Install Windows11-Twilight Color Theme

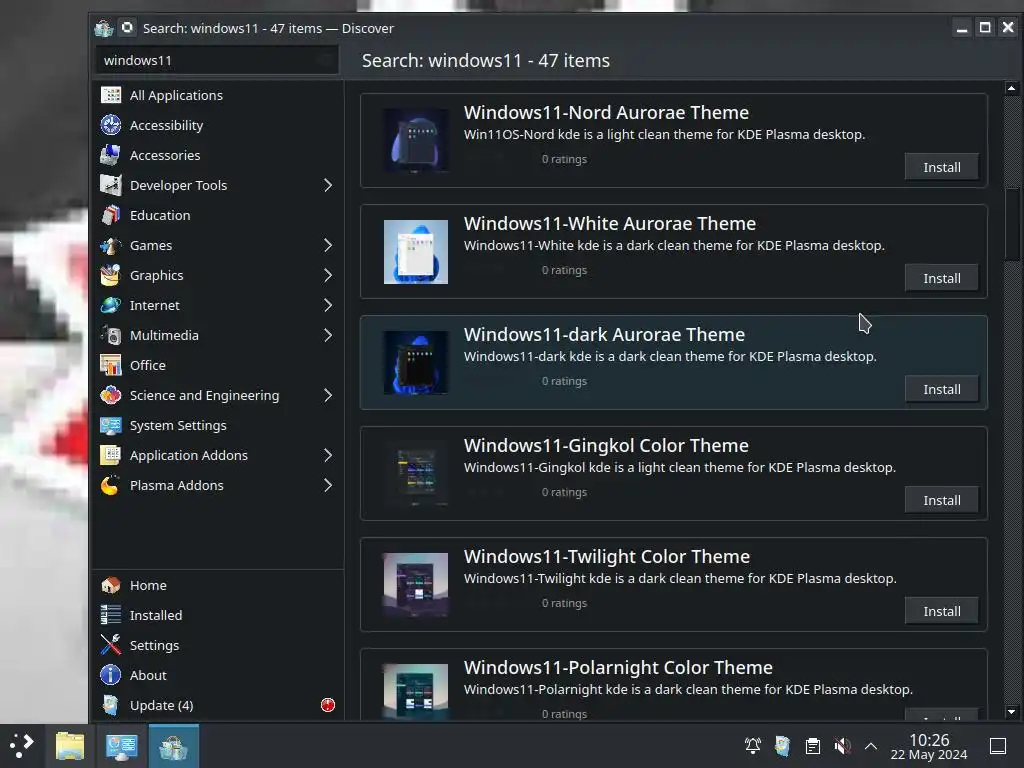942,611
